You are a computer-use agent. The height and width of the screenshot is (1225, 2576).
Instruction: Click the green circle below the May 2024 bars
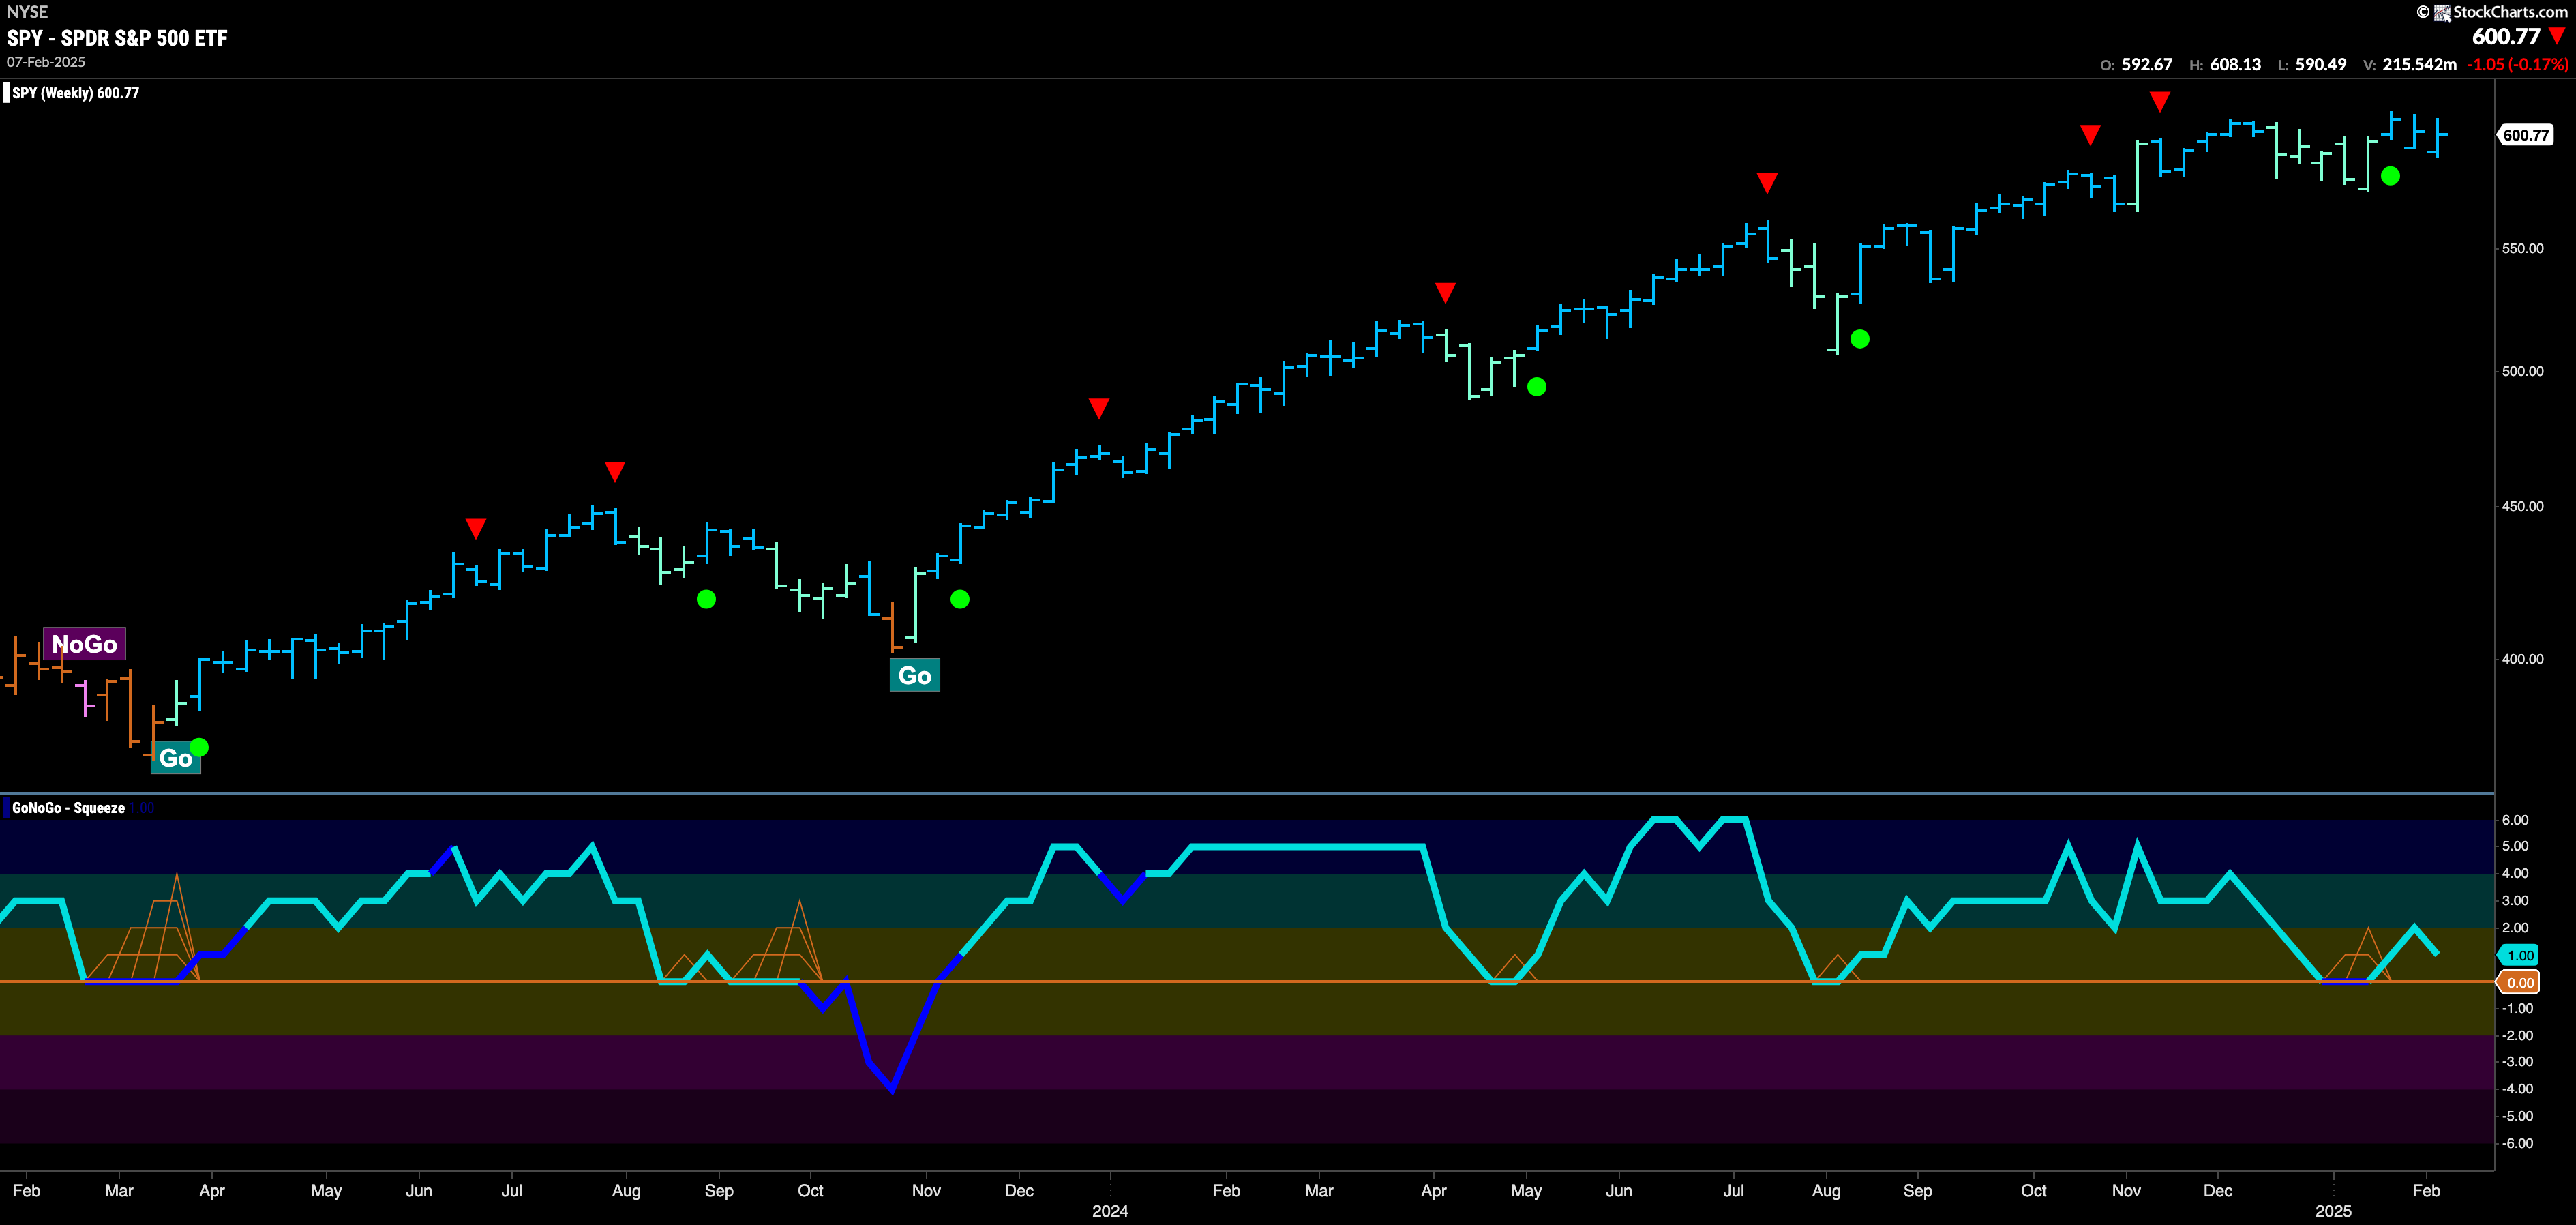(x=1537, y=387)
